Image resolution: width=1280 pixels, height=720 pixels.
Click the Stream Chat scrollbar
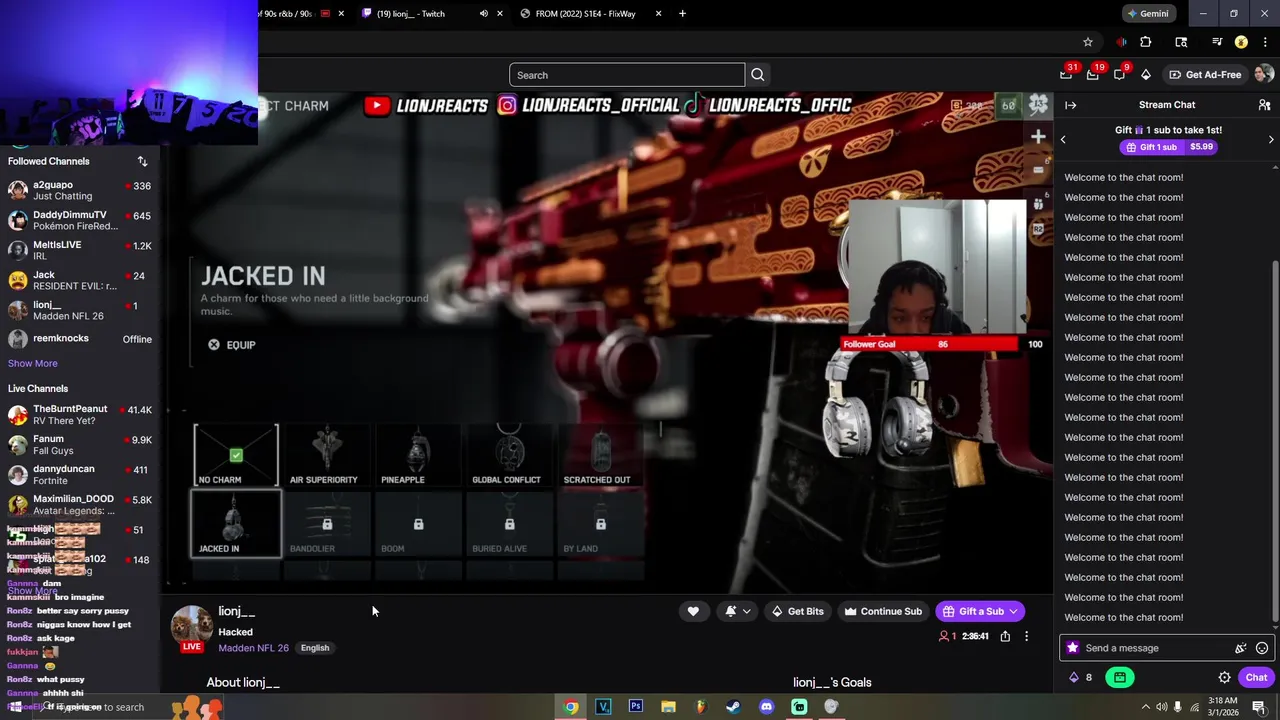1273,440
